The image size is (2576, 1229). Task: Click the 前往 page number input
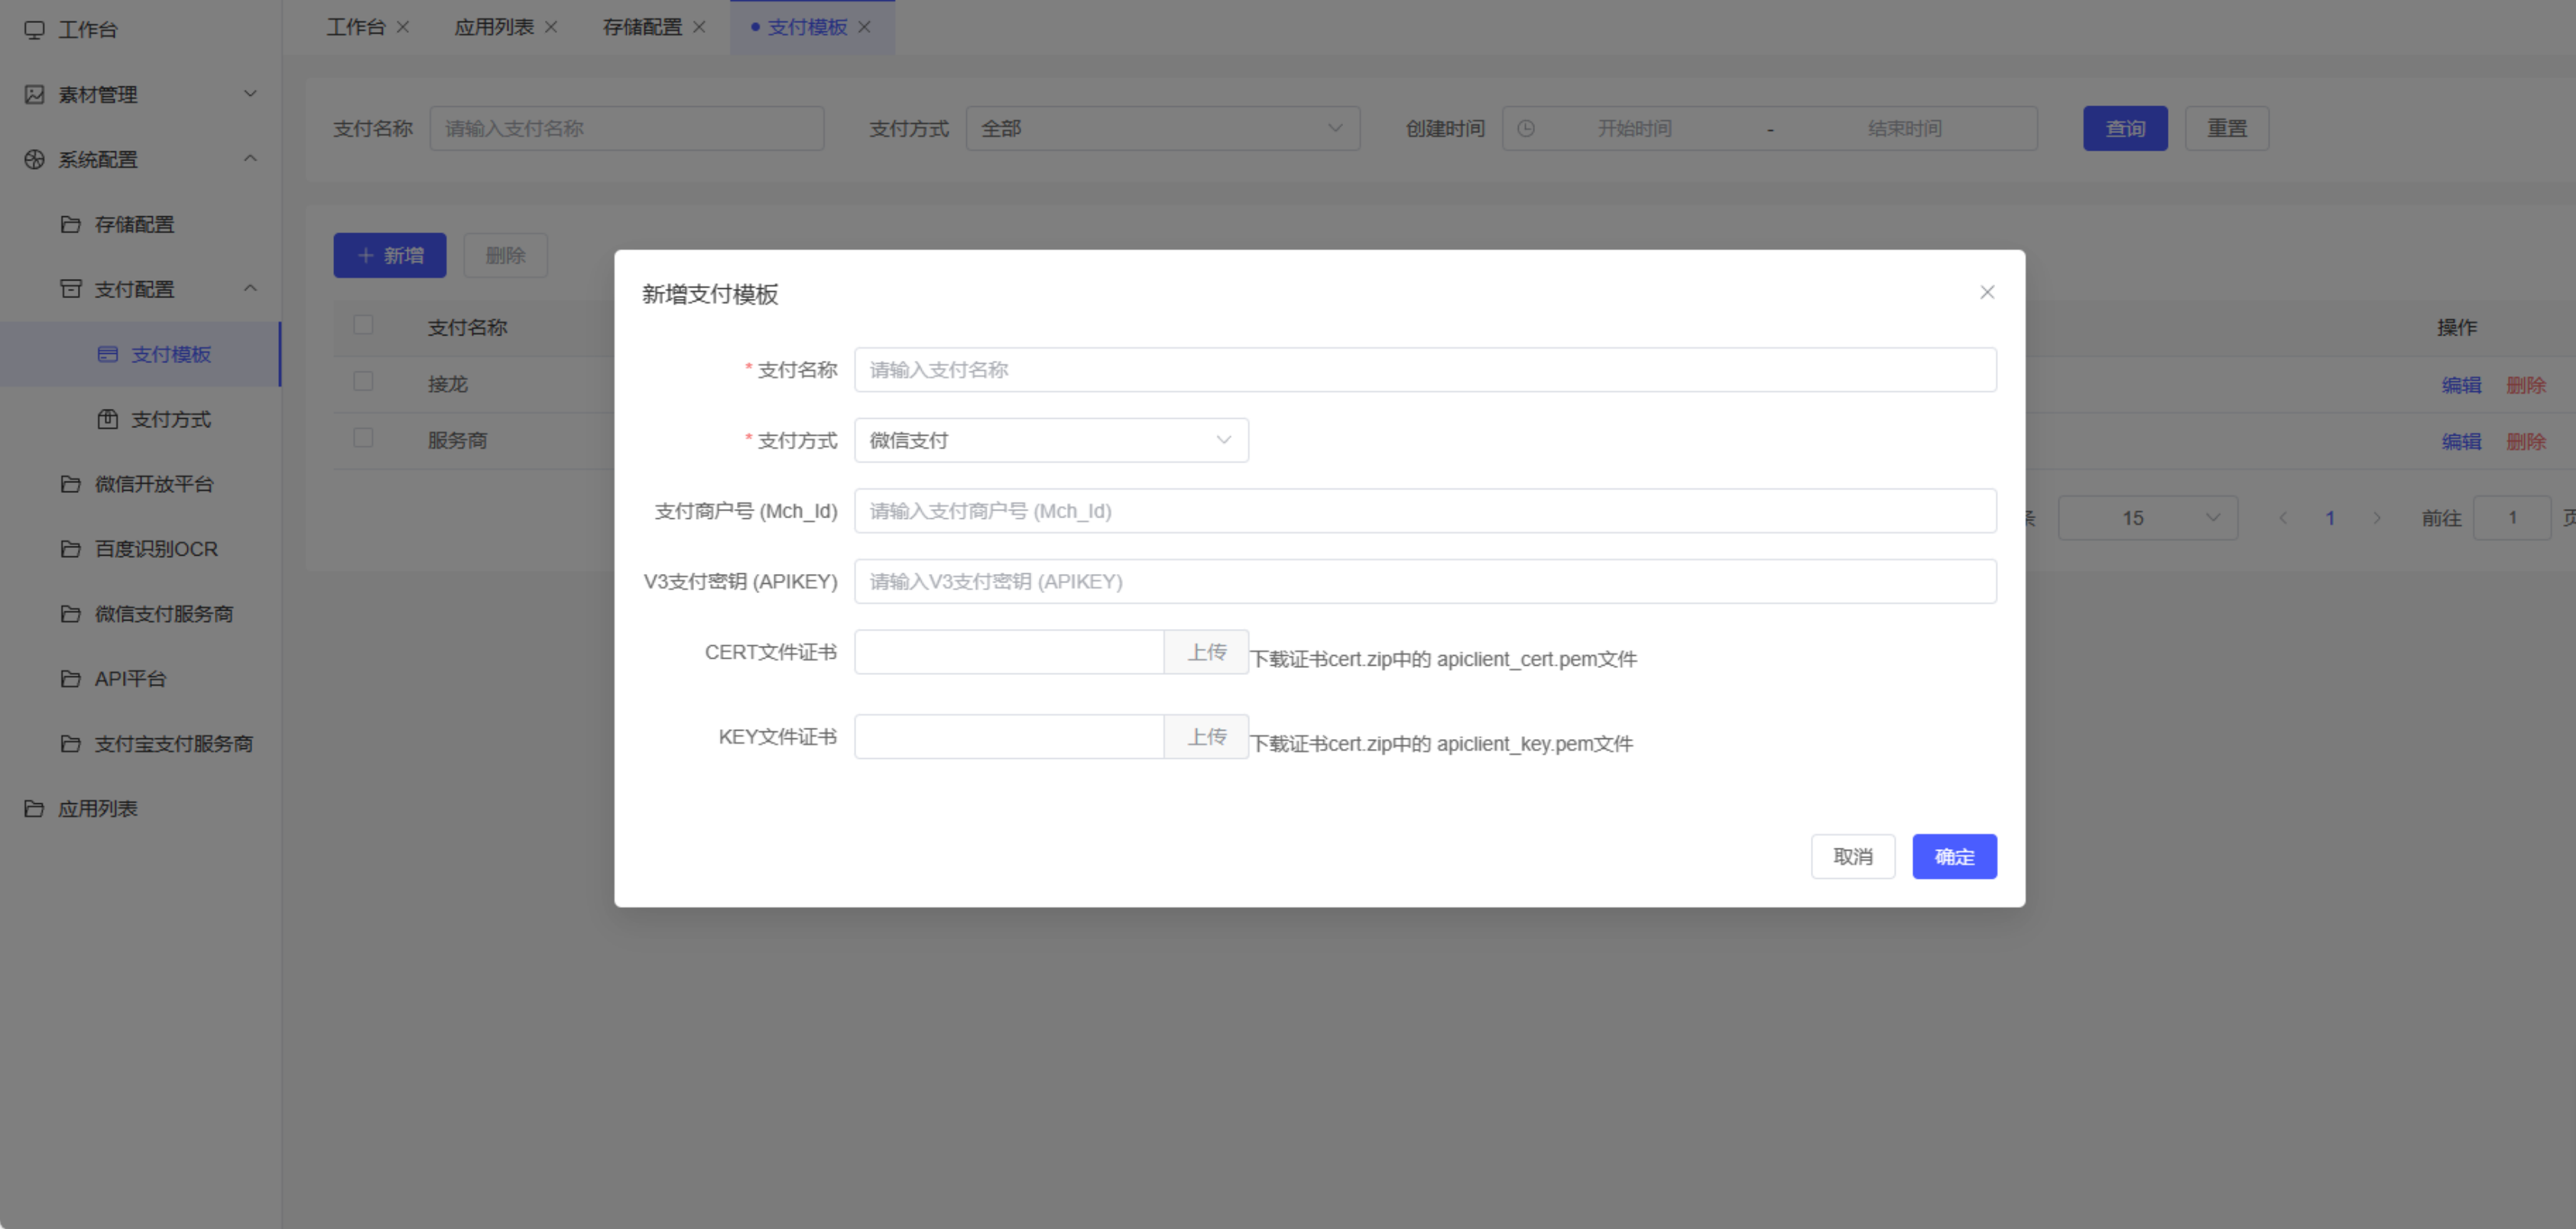(2512, 518)
